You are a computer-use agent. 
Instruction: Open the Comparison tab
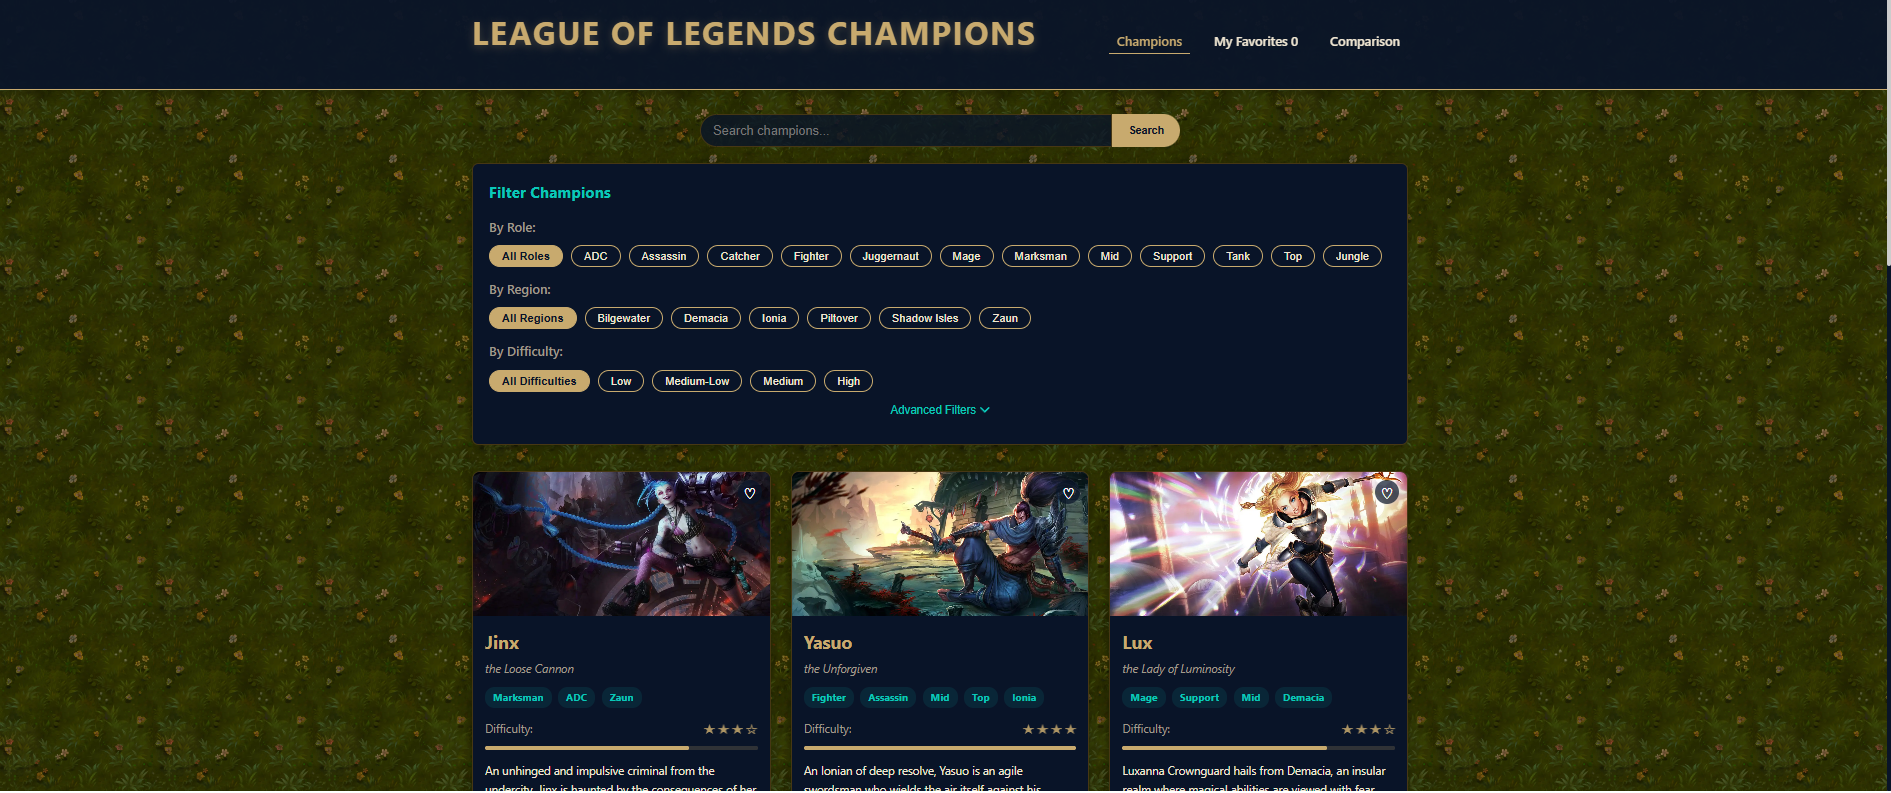(1364, 42)
